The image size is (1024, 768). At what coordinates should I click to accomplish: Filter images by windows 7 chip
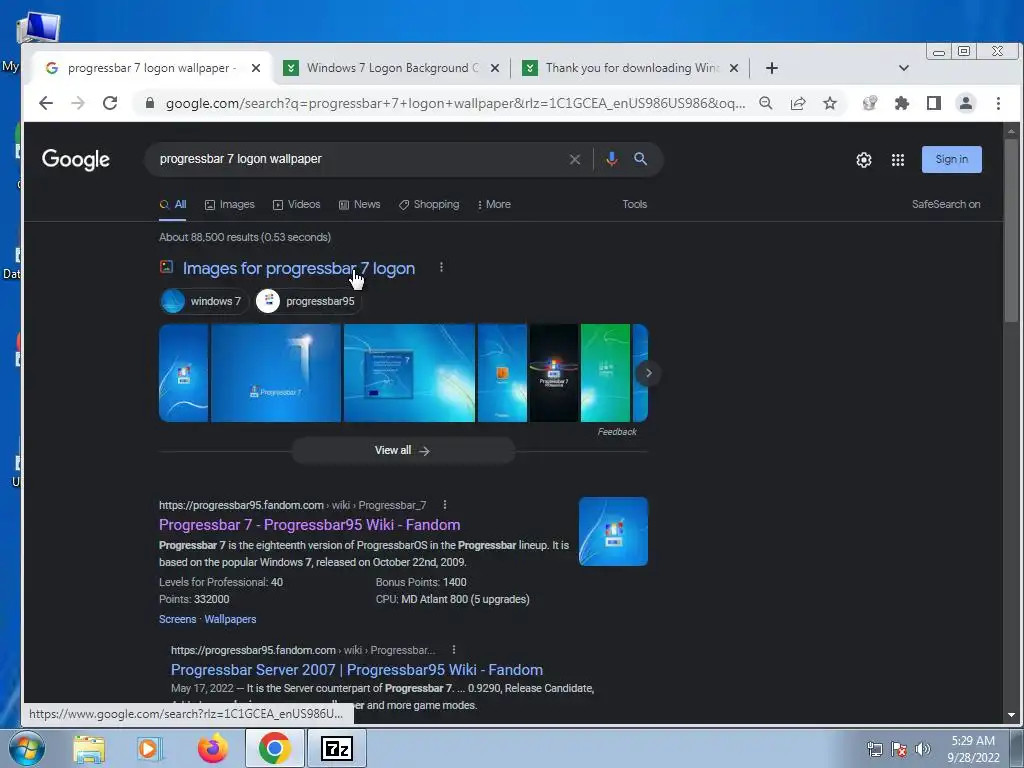point(204,301)
